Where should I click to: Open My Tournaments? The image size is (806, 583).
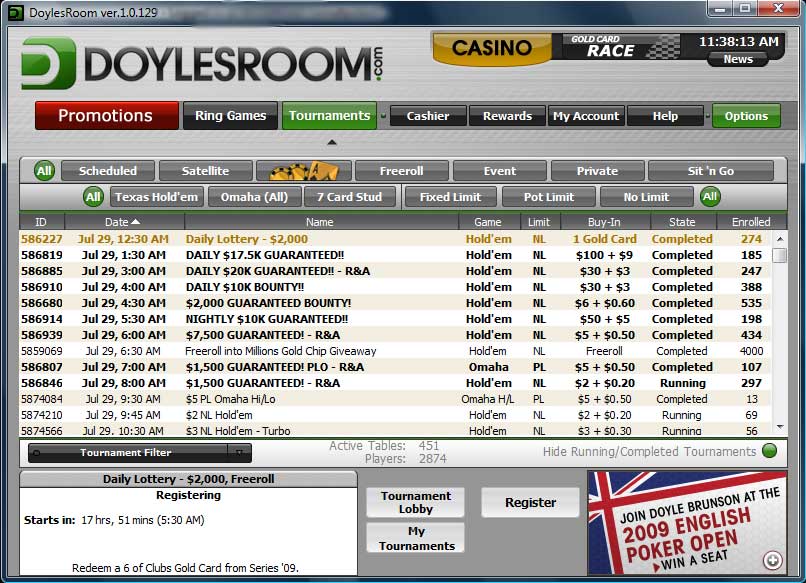click(415, 538)
